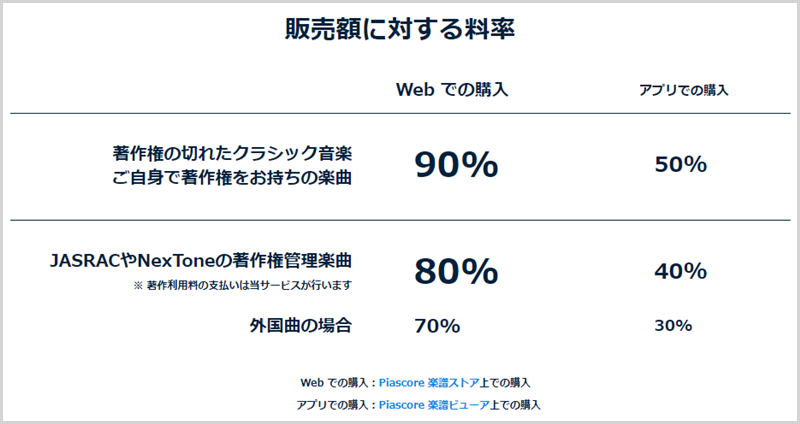Select the アプリでの購入 column header
The width and height of the screenshot is (800, 424).
(x=684, y=90)
